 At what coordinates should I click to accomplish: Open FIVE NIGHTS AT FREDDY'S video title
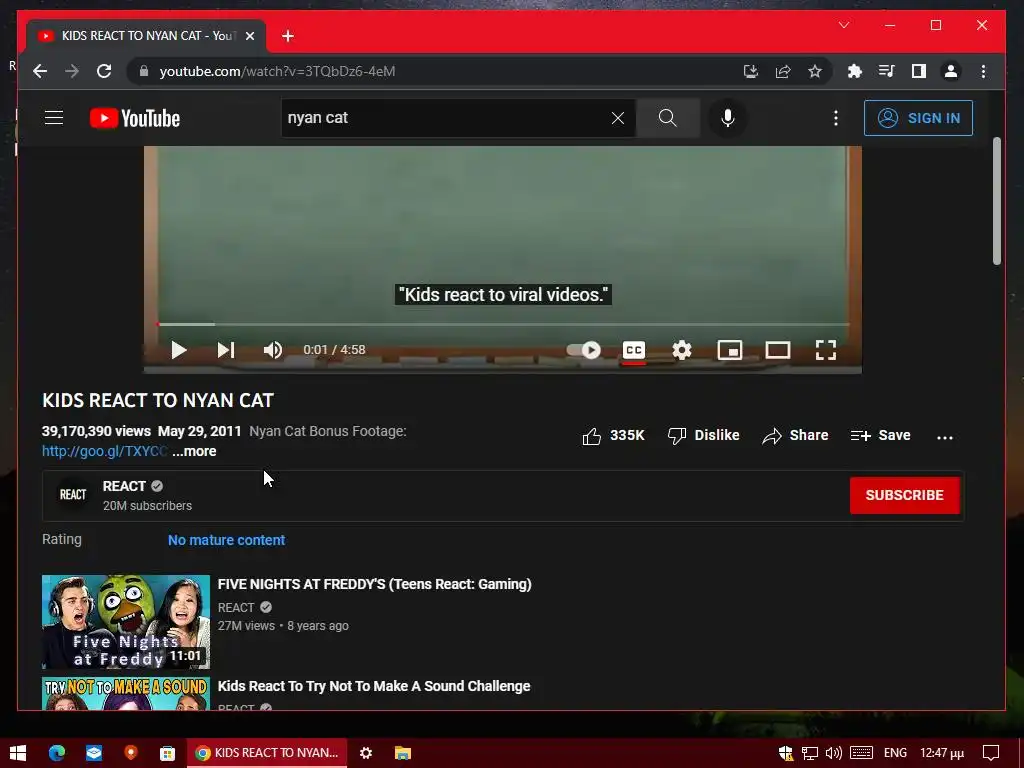[374, 584]
